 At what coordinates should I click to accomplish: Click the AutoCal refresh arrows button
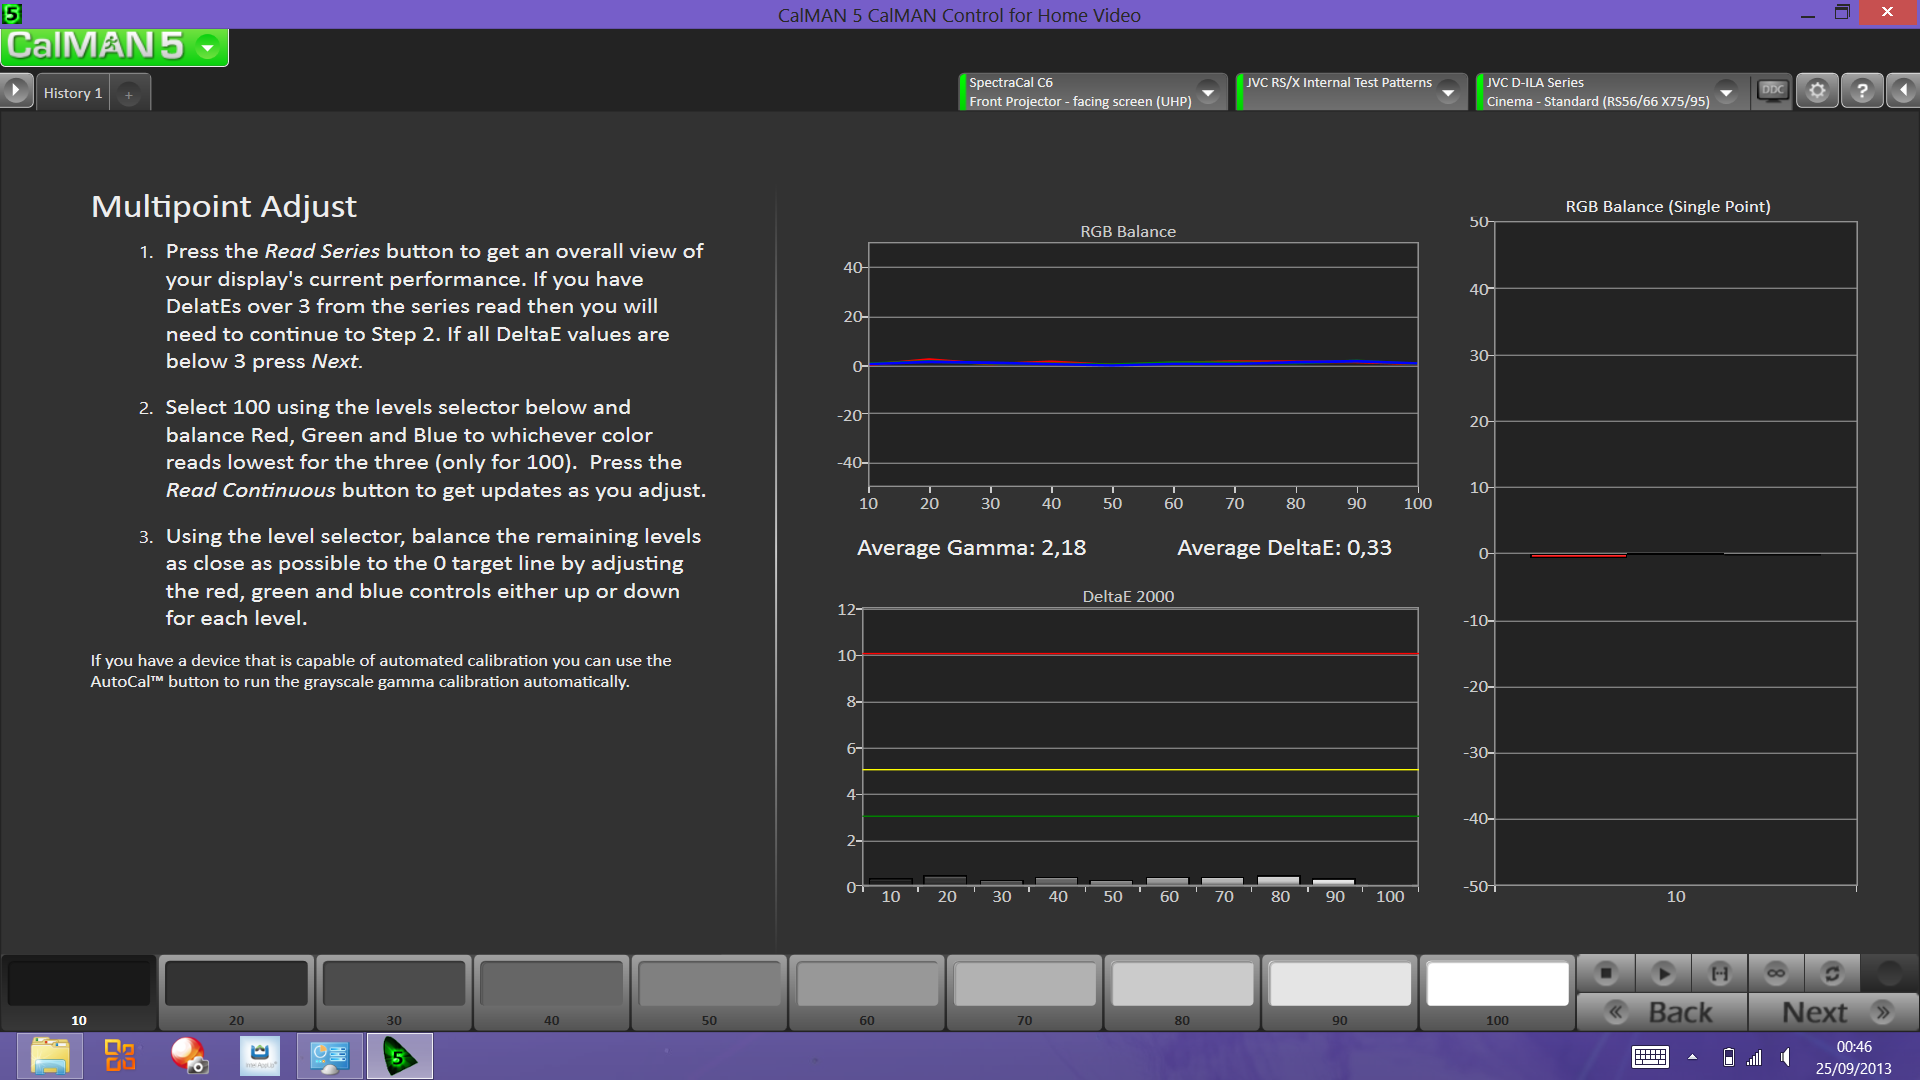[x=1832, y=972]
